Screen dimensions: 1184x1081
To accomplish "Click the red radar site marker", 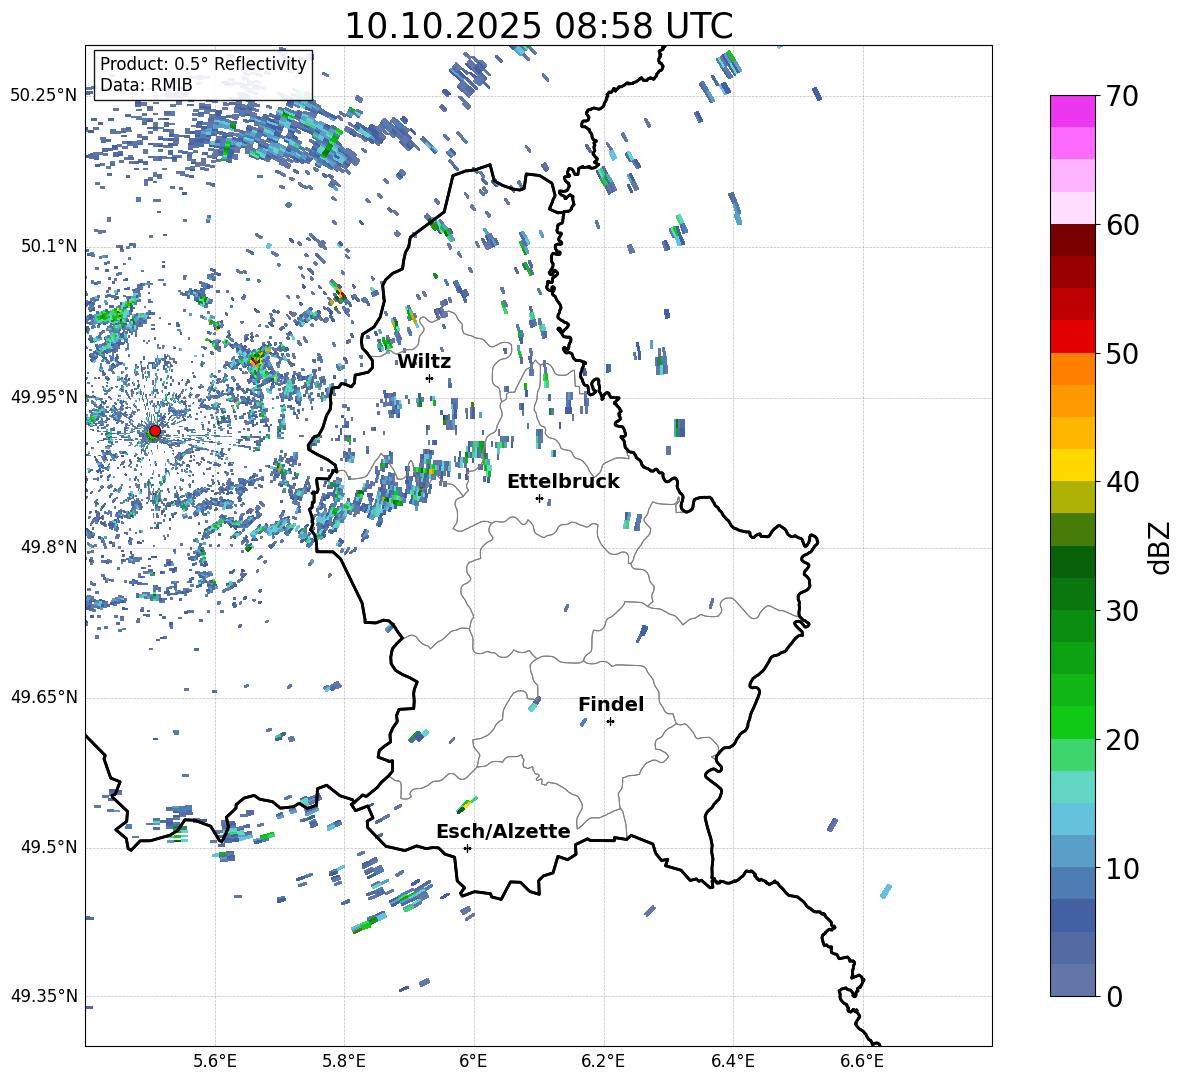I will (x=155, y=430).
